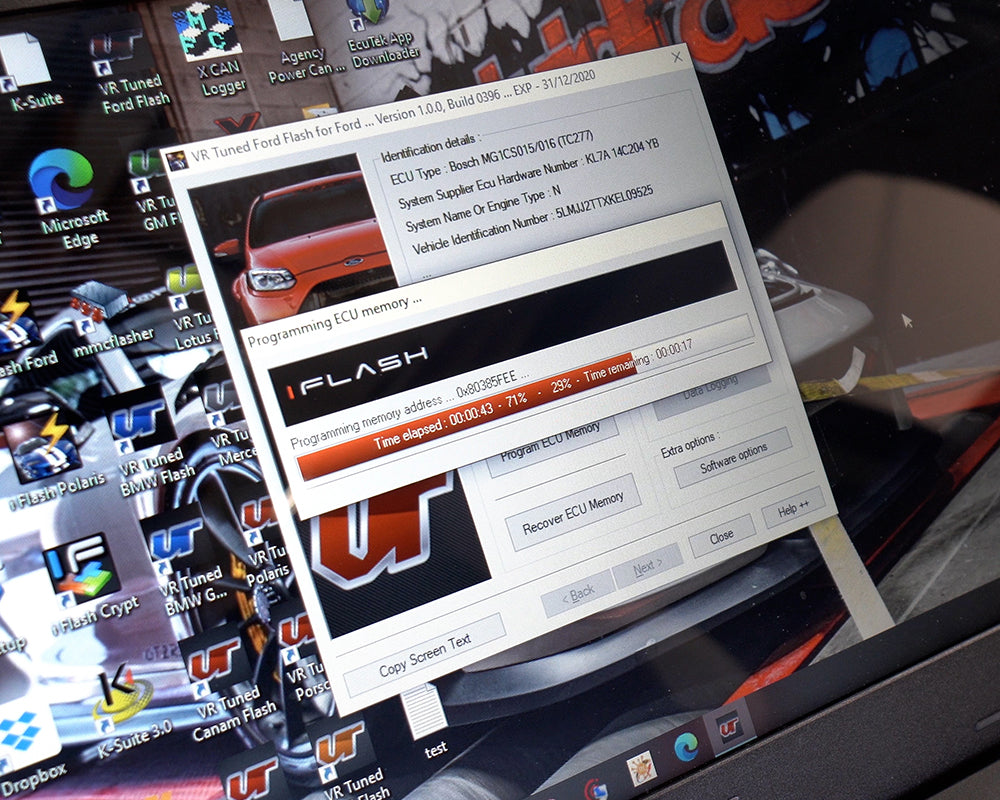Click the System Name Or Engine Type line
The width and height of the screenshot is (1000, 800).
[x=483, y=208]
